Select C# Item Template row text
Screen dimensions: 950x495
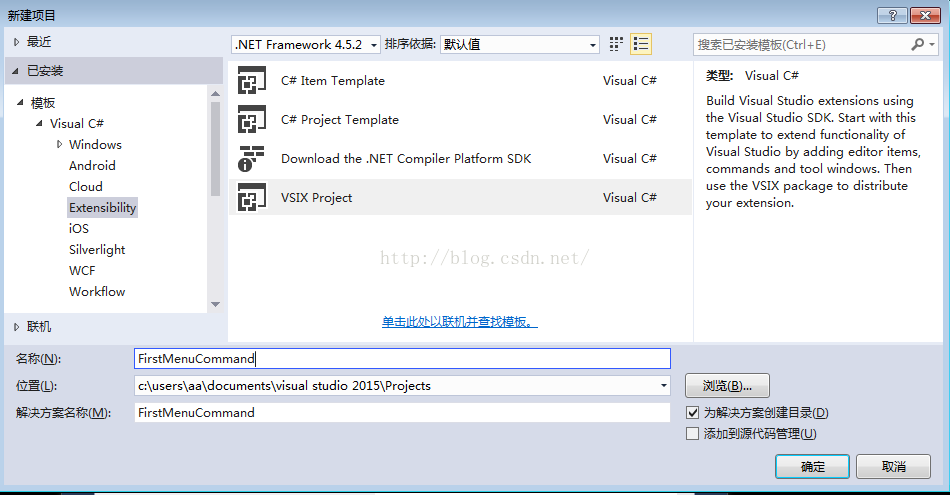coord(333,81)
